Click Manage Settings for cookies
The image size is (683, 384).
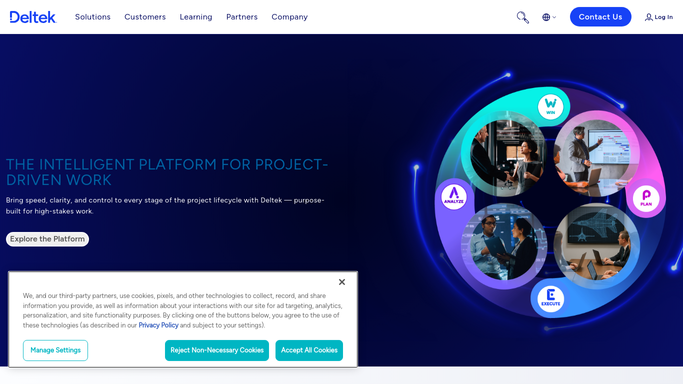(x=55, y=350)
